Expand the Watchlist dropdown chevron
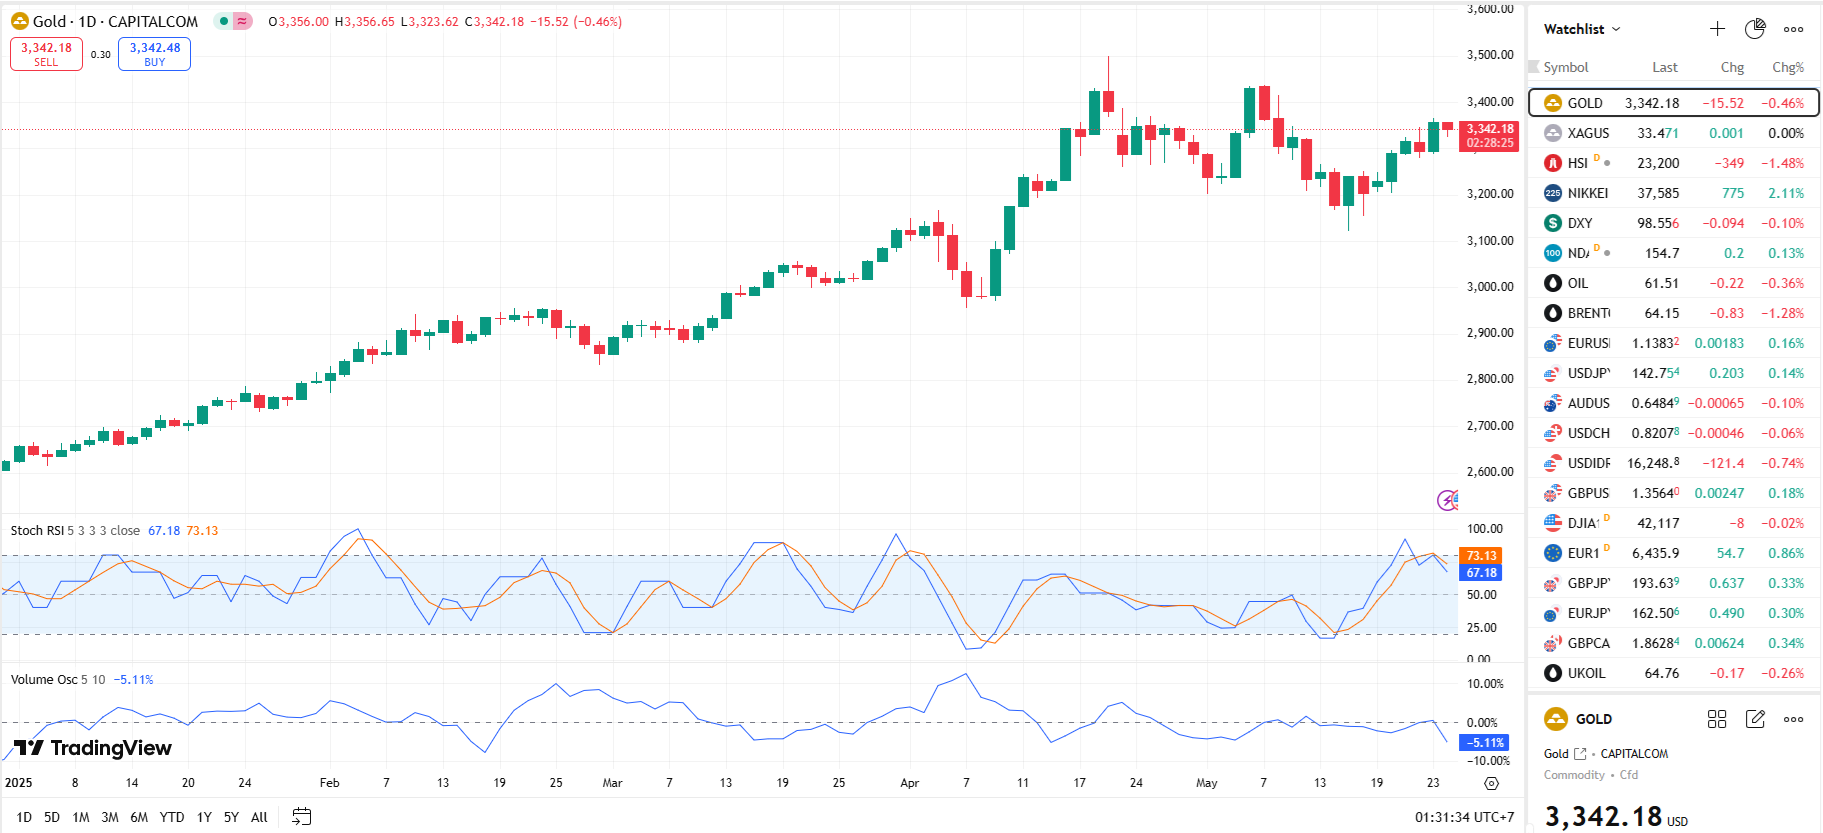The width and height of the screenshot is (1823, 833). coord(1616,29)
